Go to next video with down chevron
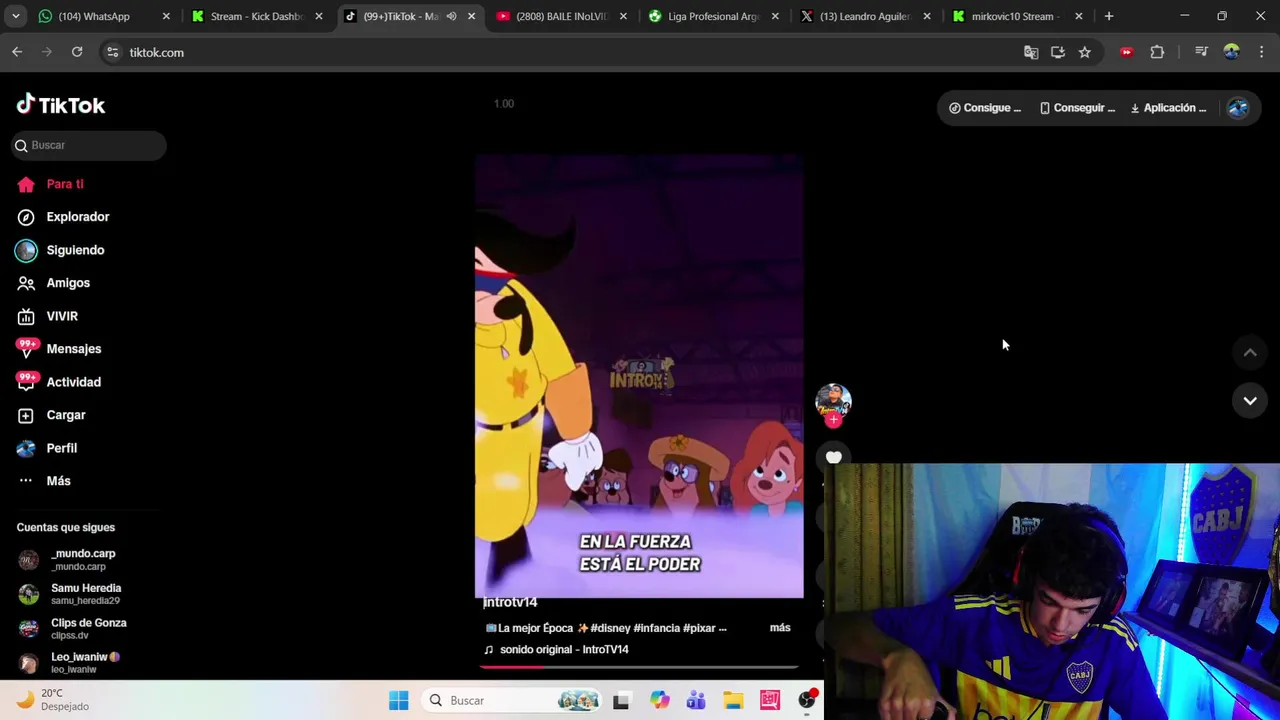Screen dimensions: 1280x720 [1250, 400]
